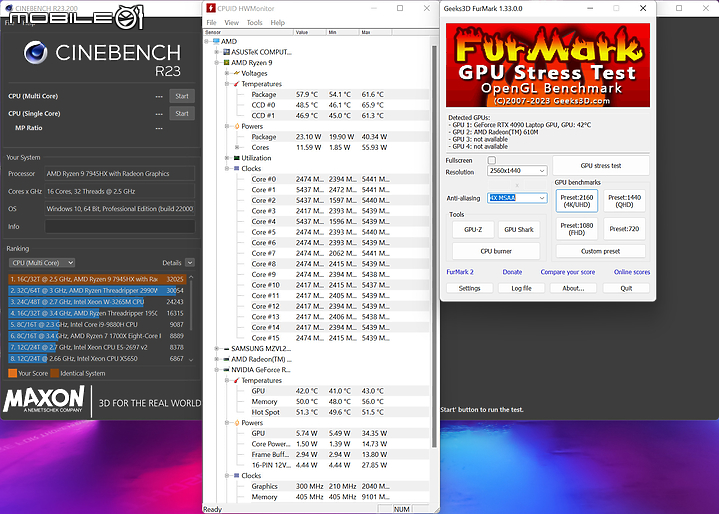Click the Sensor column header in HWMonitor

pyautogui.click(x=248, y=32)
